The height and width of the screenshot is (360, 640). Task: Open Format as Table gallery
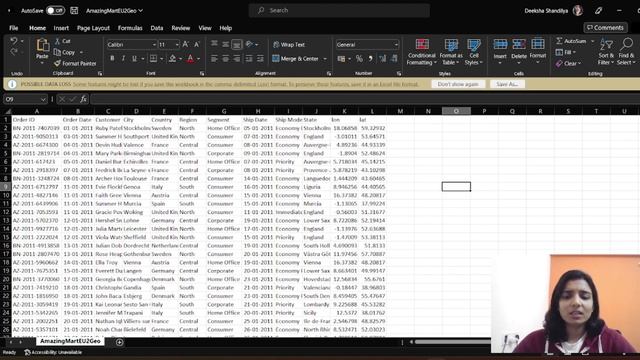click(451, 51)
